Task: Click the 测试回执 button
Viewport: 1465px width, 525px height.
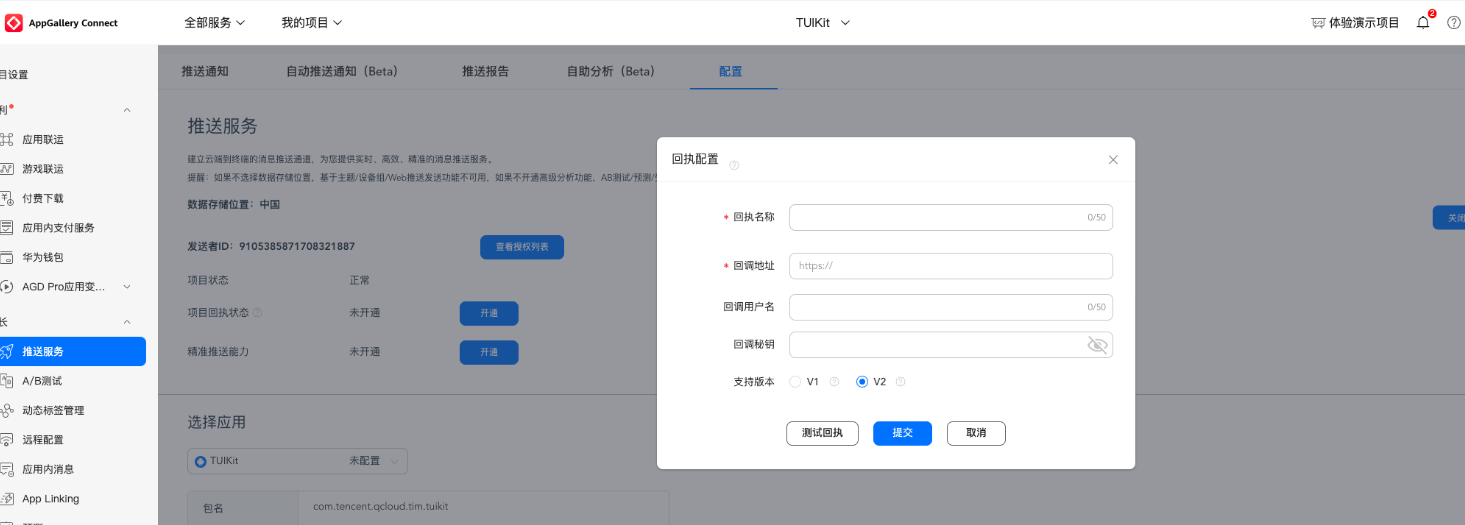Action: click(x=822, y=433)
